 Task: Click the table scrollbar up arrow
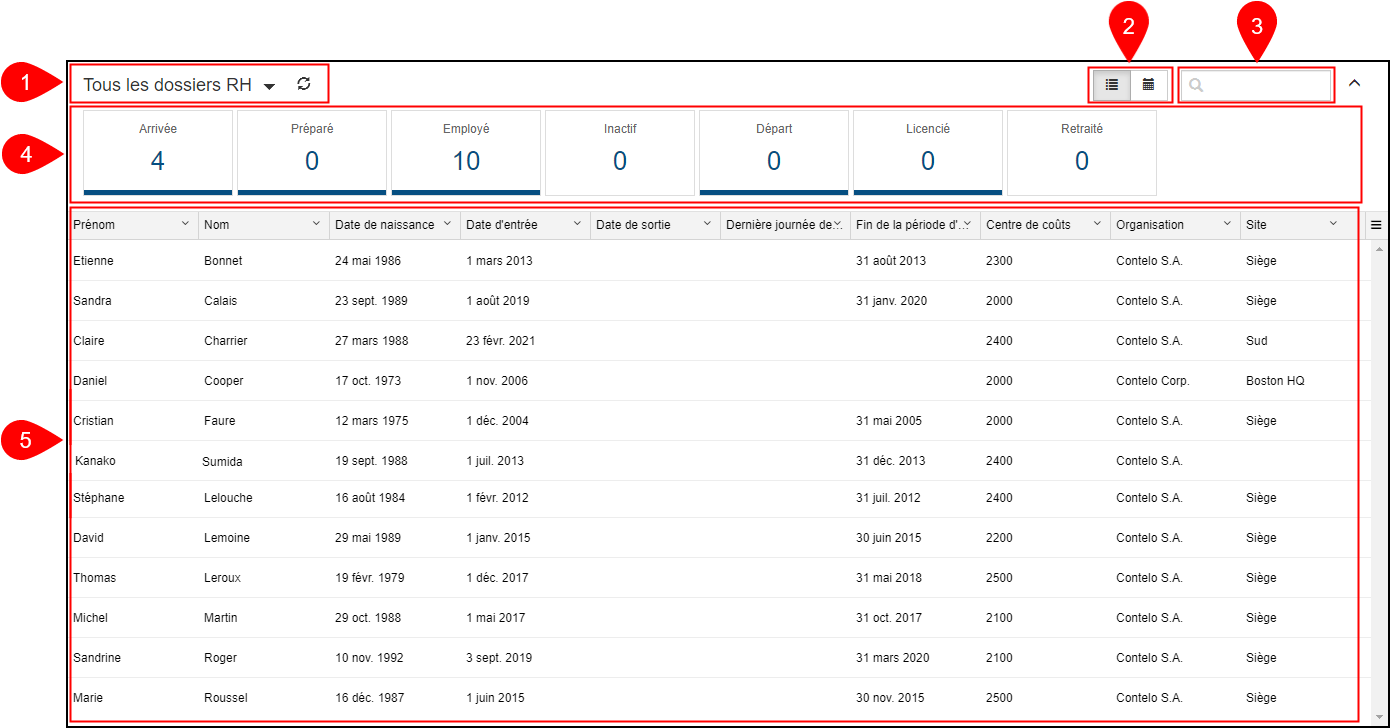click(x=1380, y=248)
